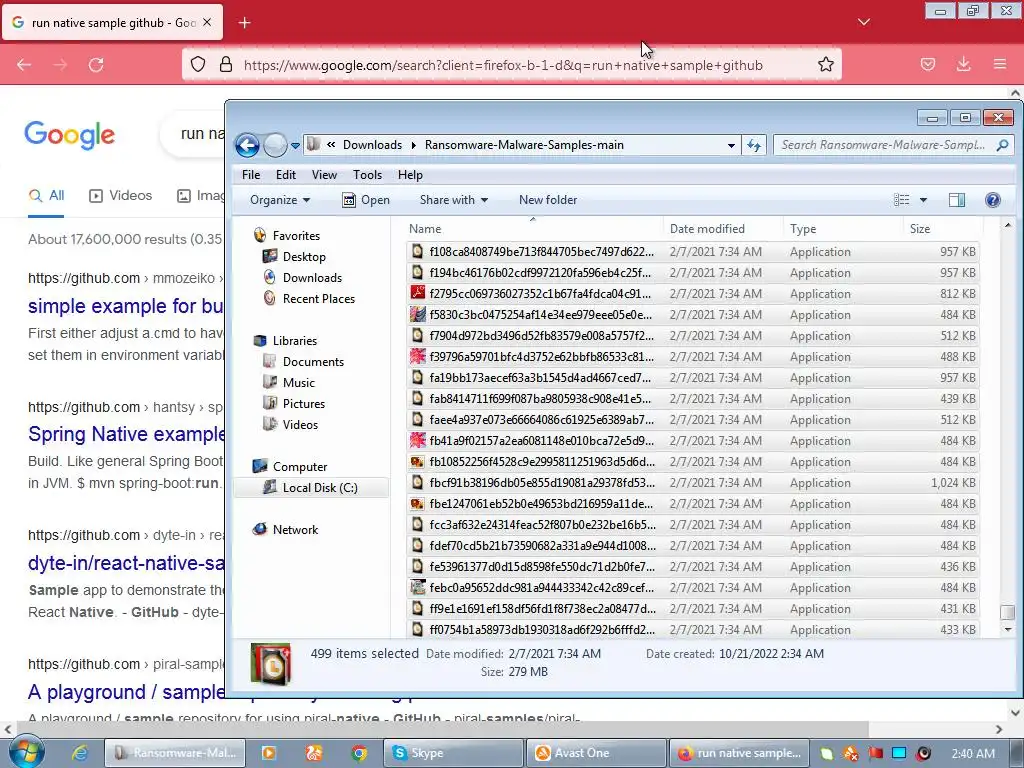Bookmark page with the star icon
This screenshot has height=768, width=1024.
pos(825,64)
